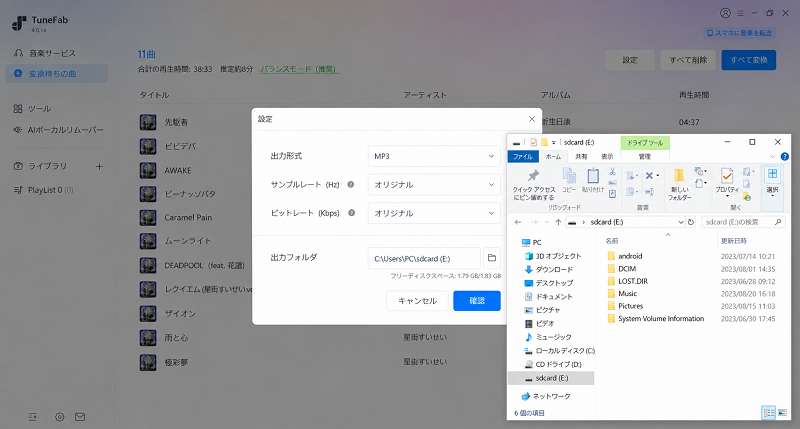800x429 pixels.
Task: Click the 確認 button in settings dialog
Action: click(477, 301)
